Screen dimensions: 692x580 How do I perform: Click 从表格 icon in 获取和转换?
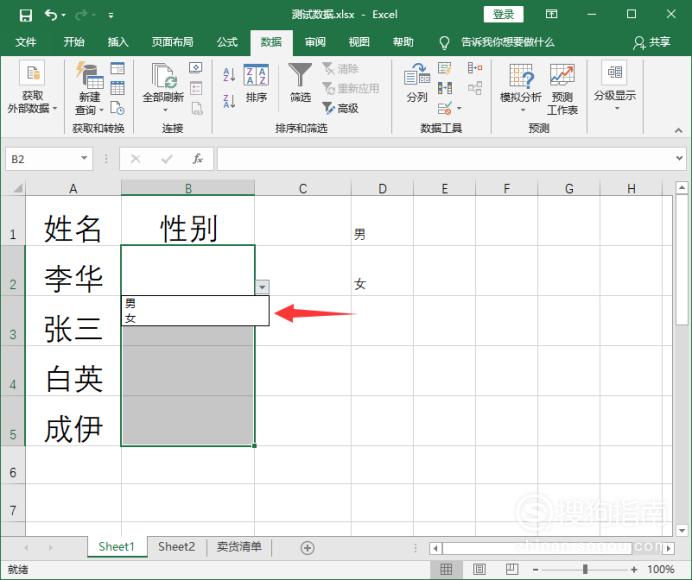(117, 88)
